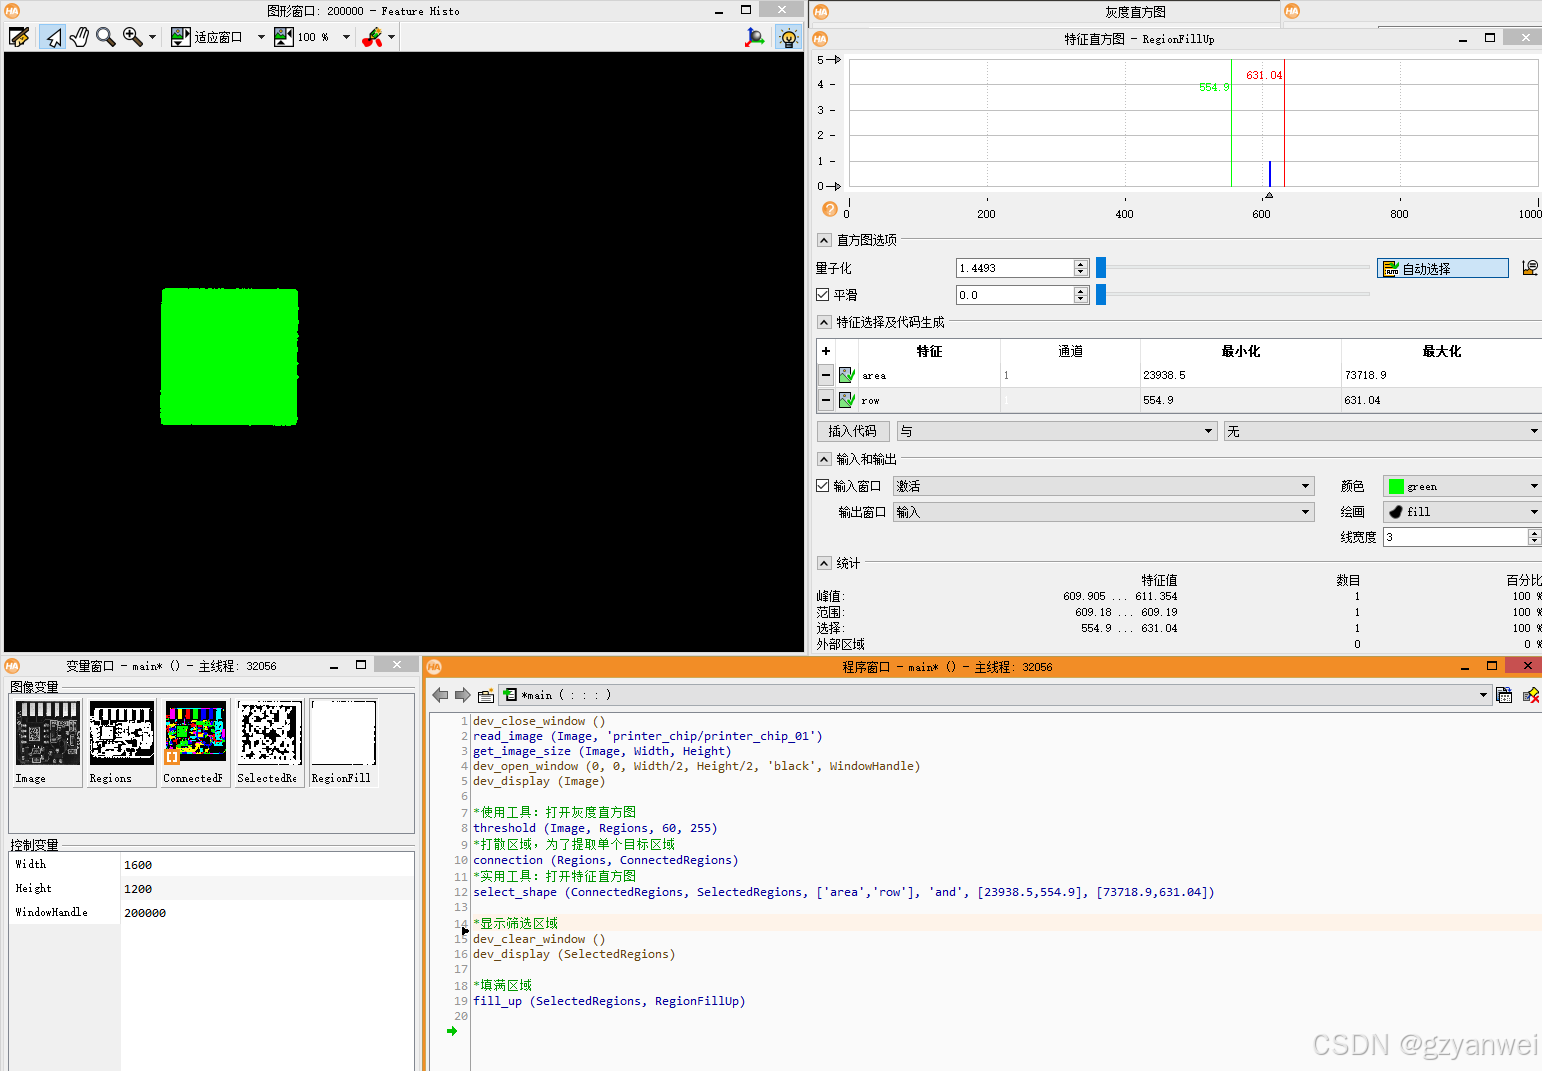The image size is (1542, 1071).
Task: Click the reset histogram icon beside auto-select button
Action: pyautogui.click(x=1529, y=268)
